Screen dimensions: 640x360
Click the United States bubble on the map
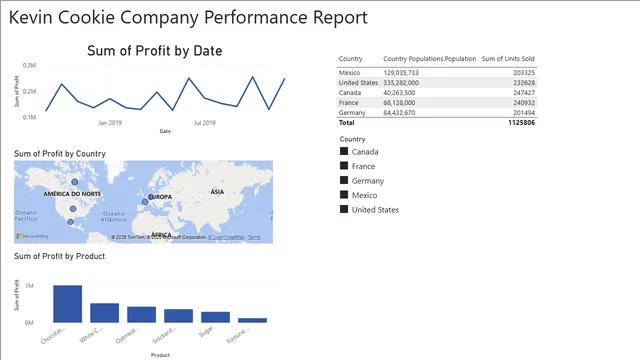pos(73,209)
